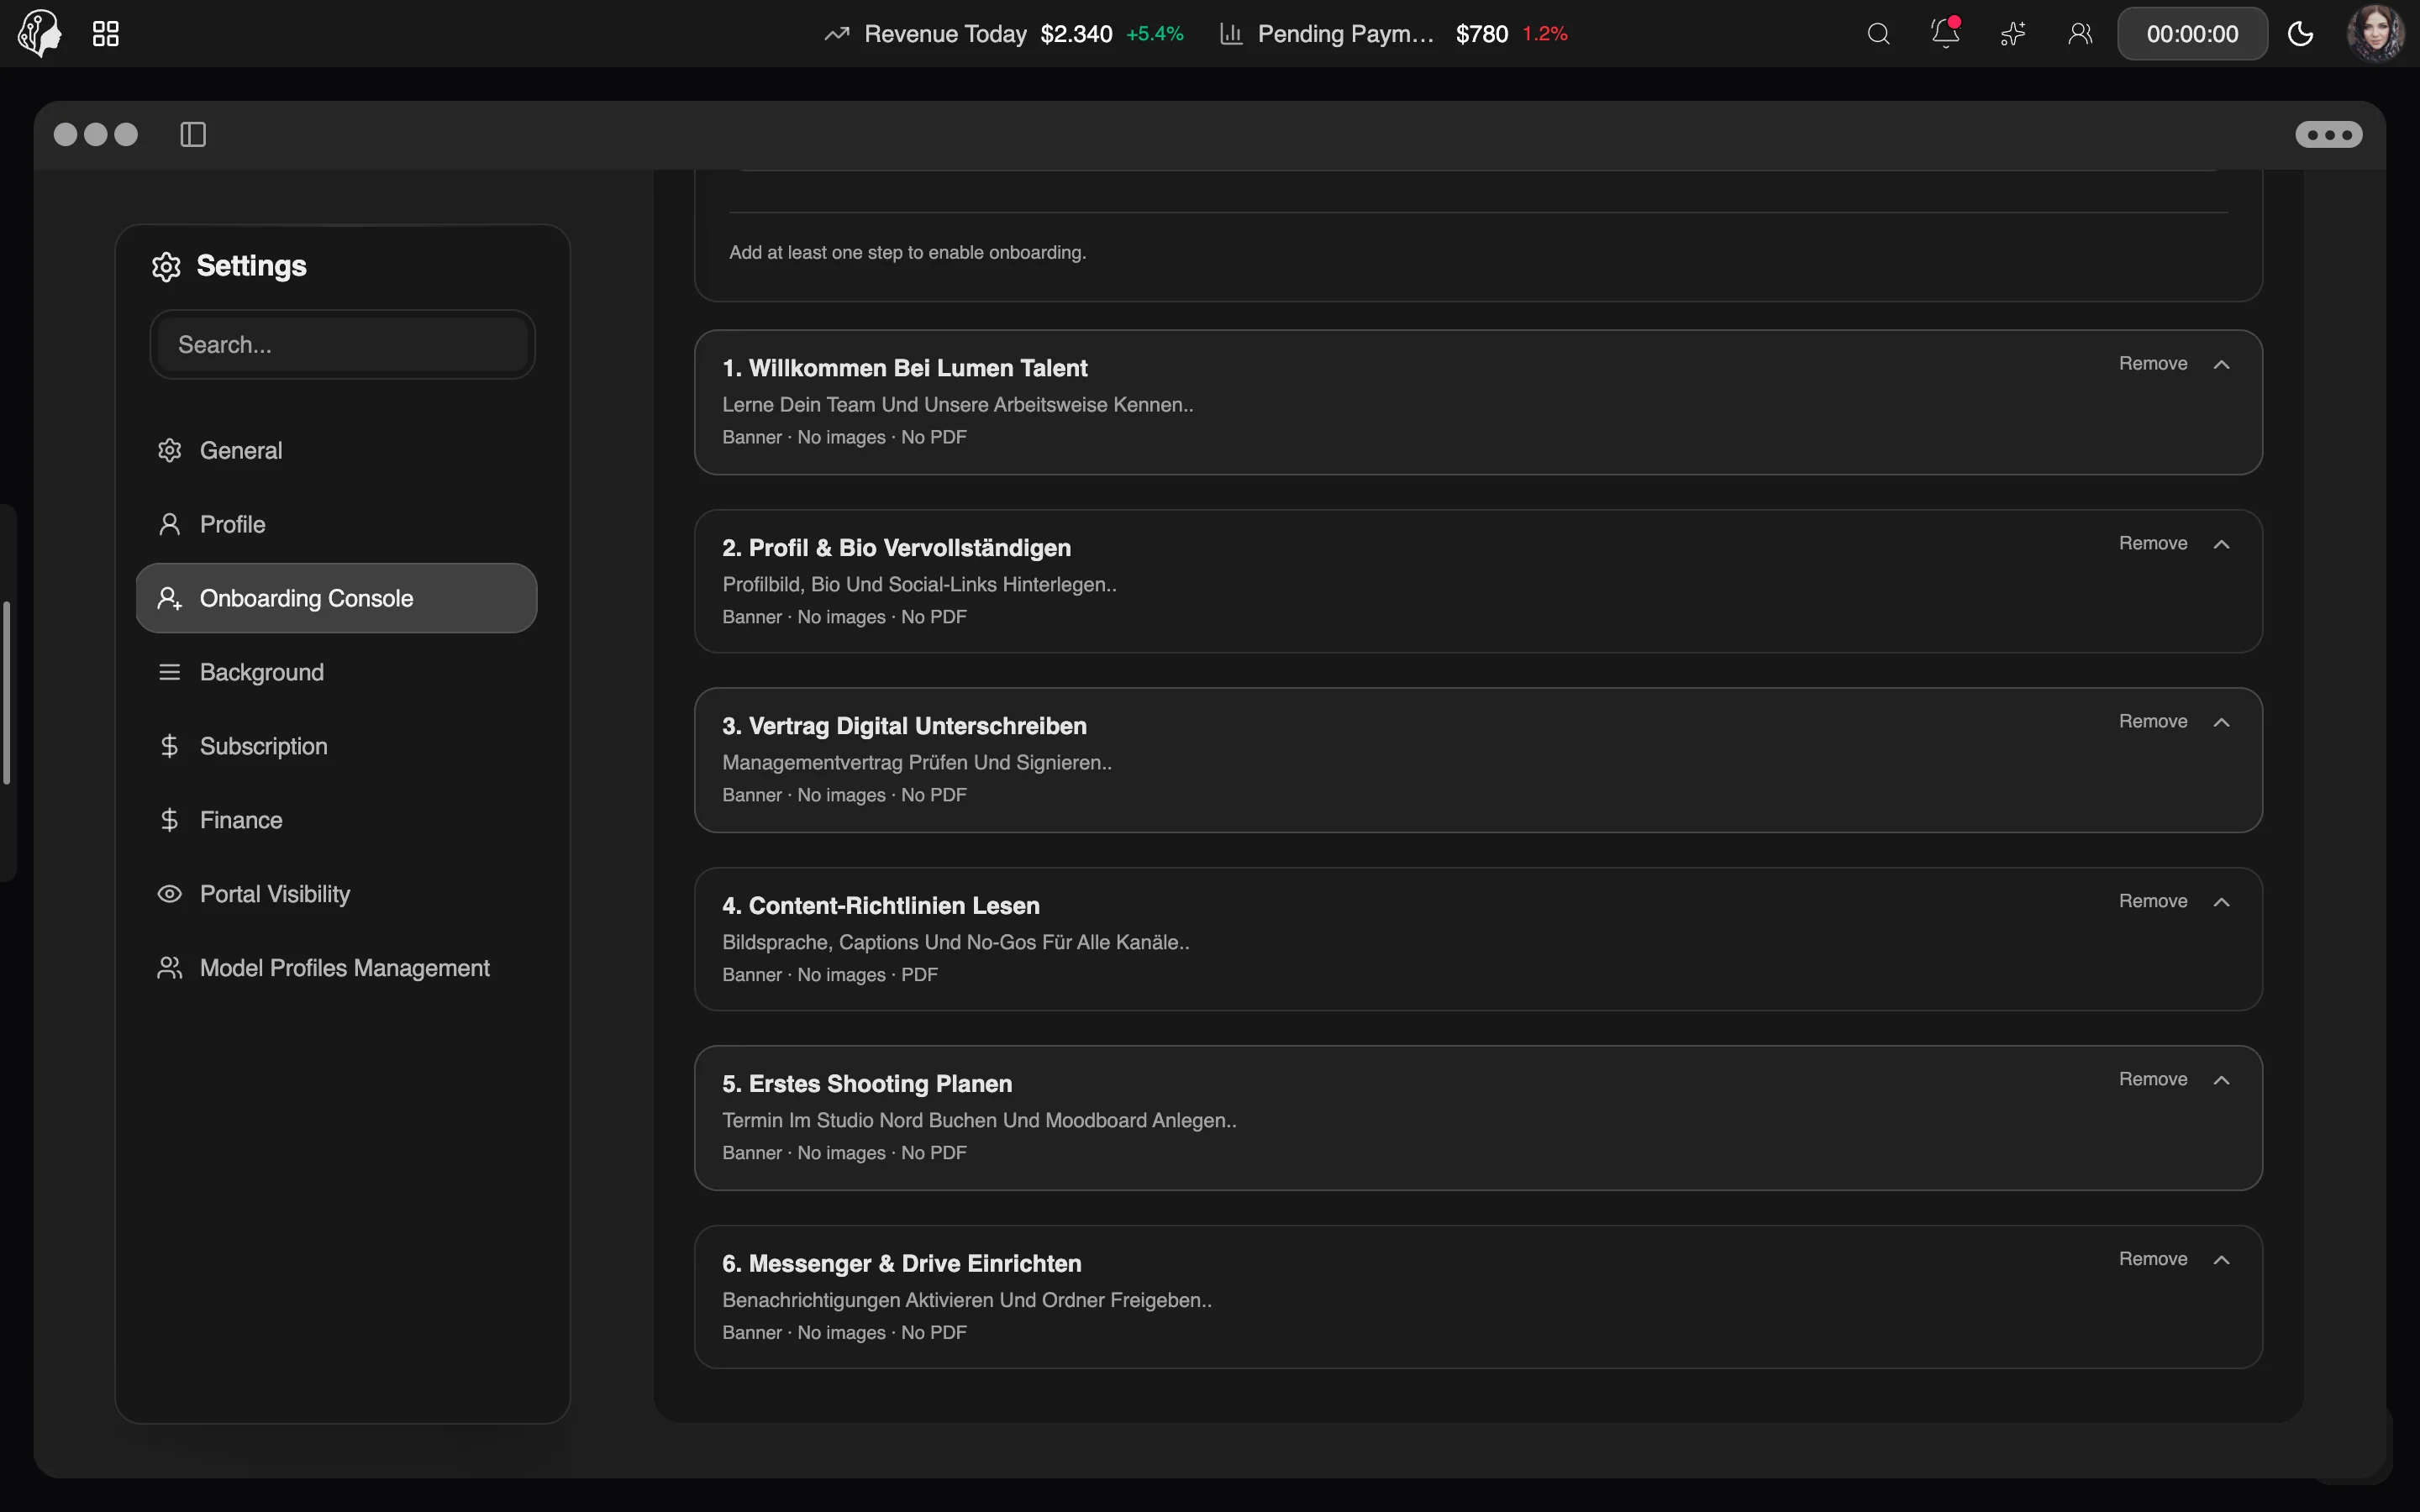Screen dimensions: 2420x1512
Task: Open General settings
Action: [337, 450]
